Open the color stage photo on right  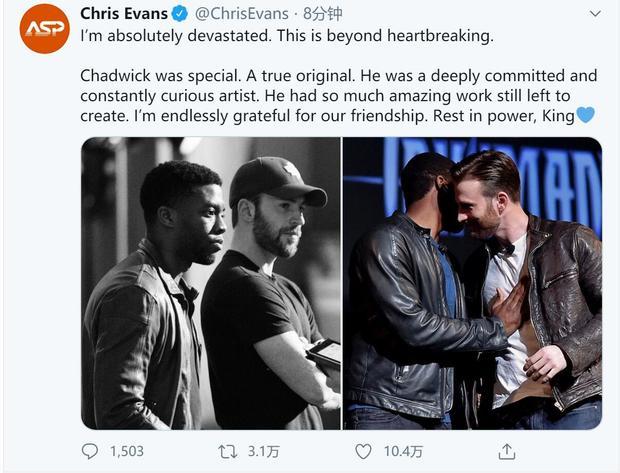pos(473,283)
